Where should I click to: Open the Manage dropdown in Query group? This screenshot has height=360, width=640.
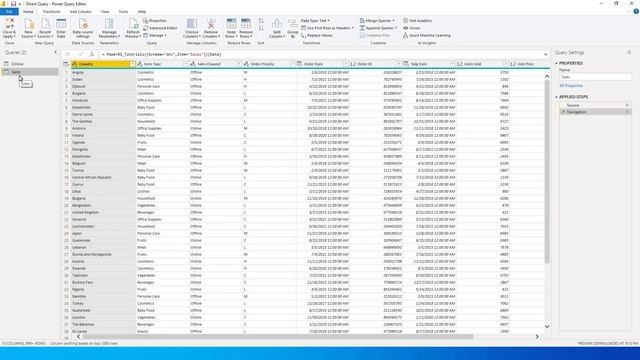click(x=155, y=36)
